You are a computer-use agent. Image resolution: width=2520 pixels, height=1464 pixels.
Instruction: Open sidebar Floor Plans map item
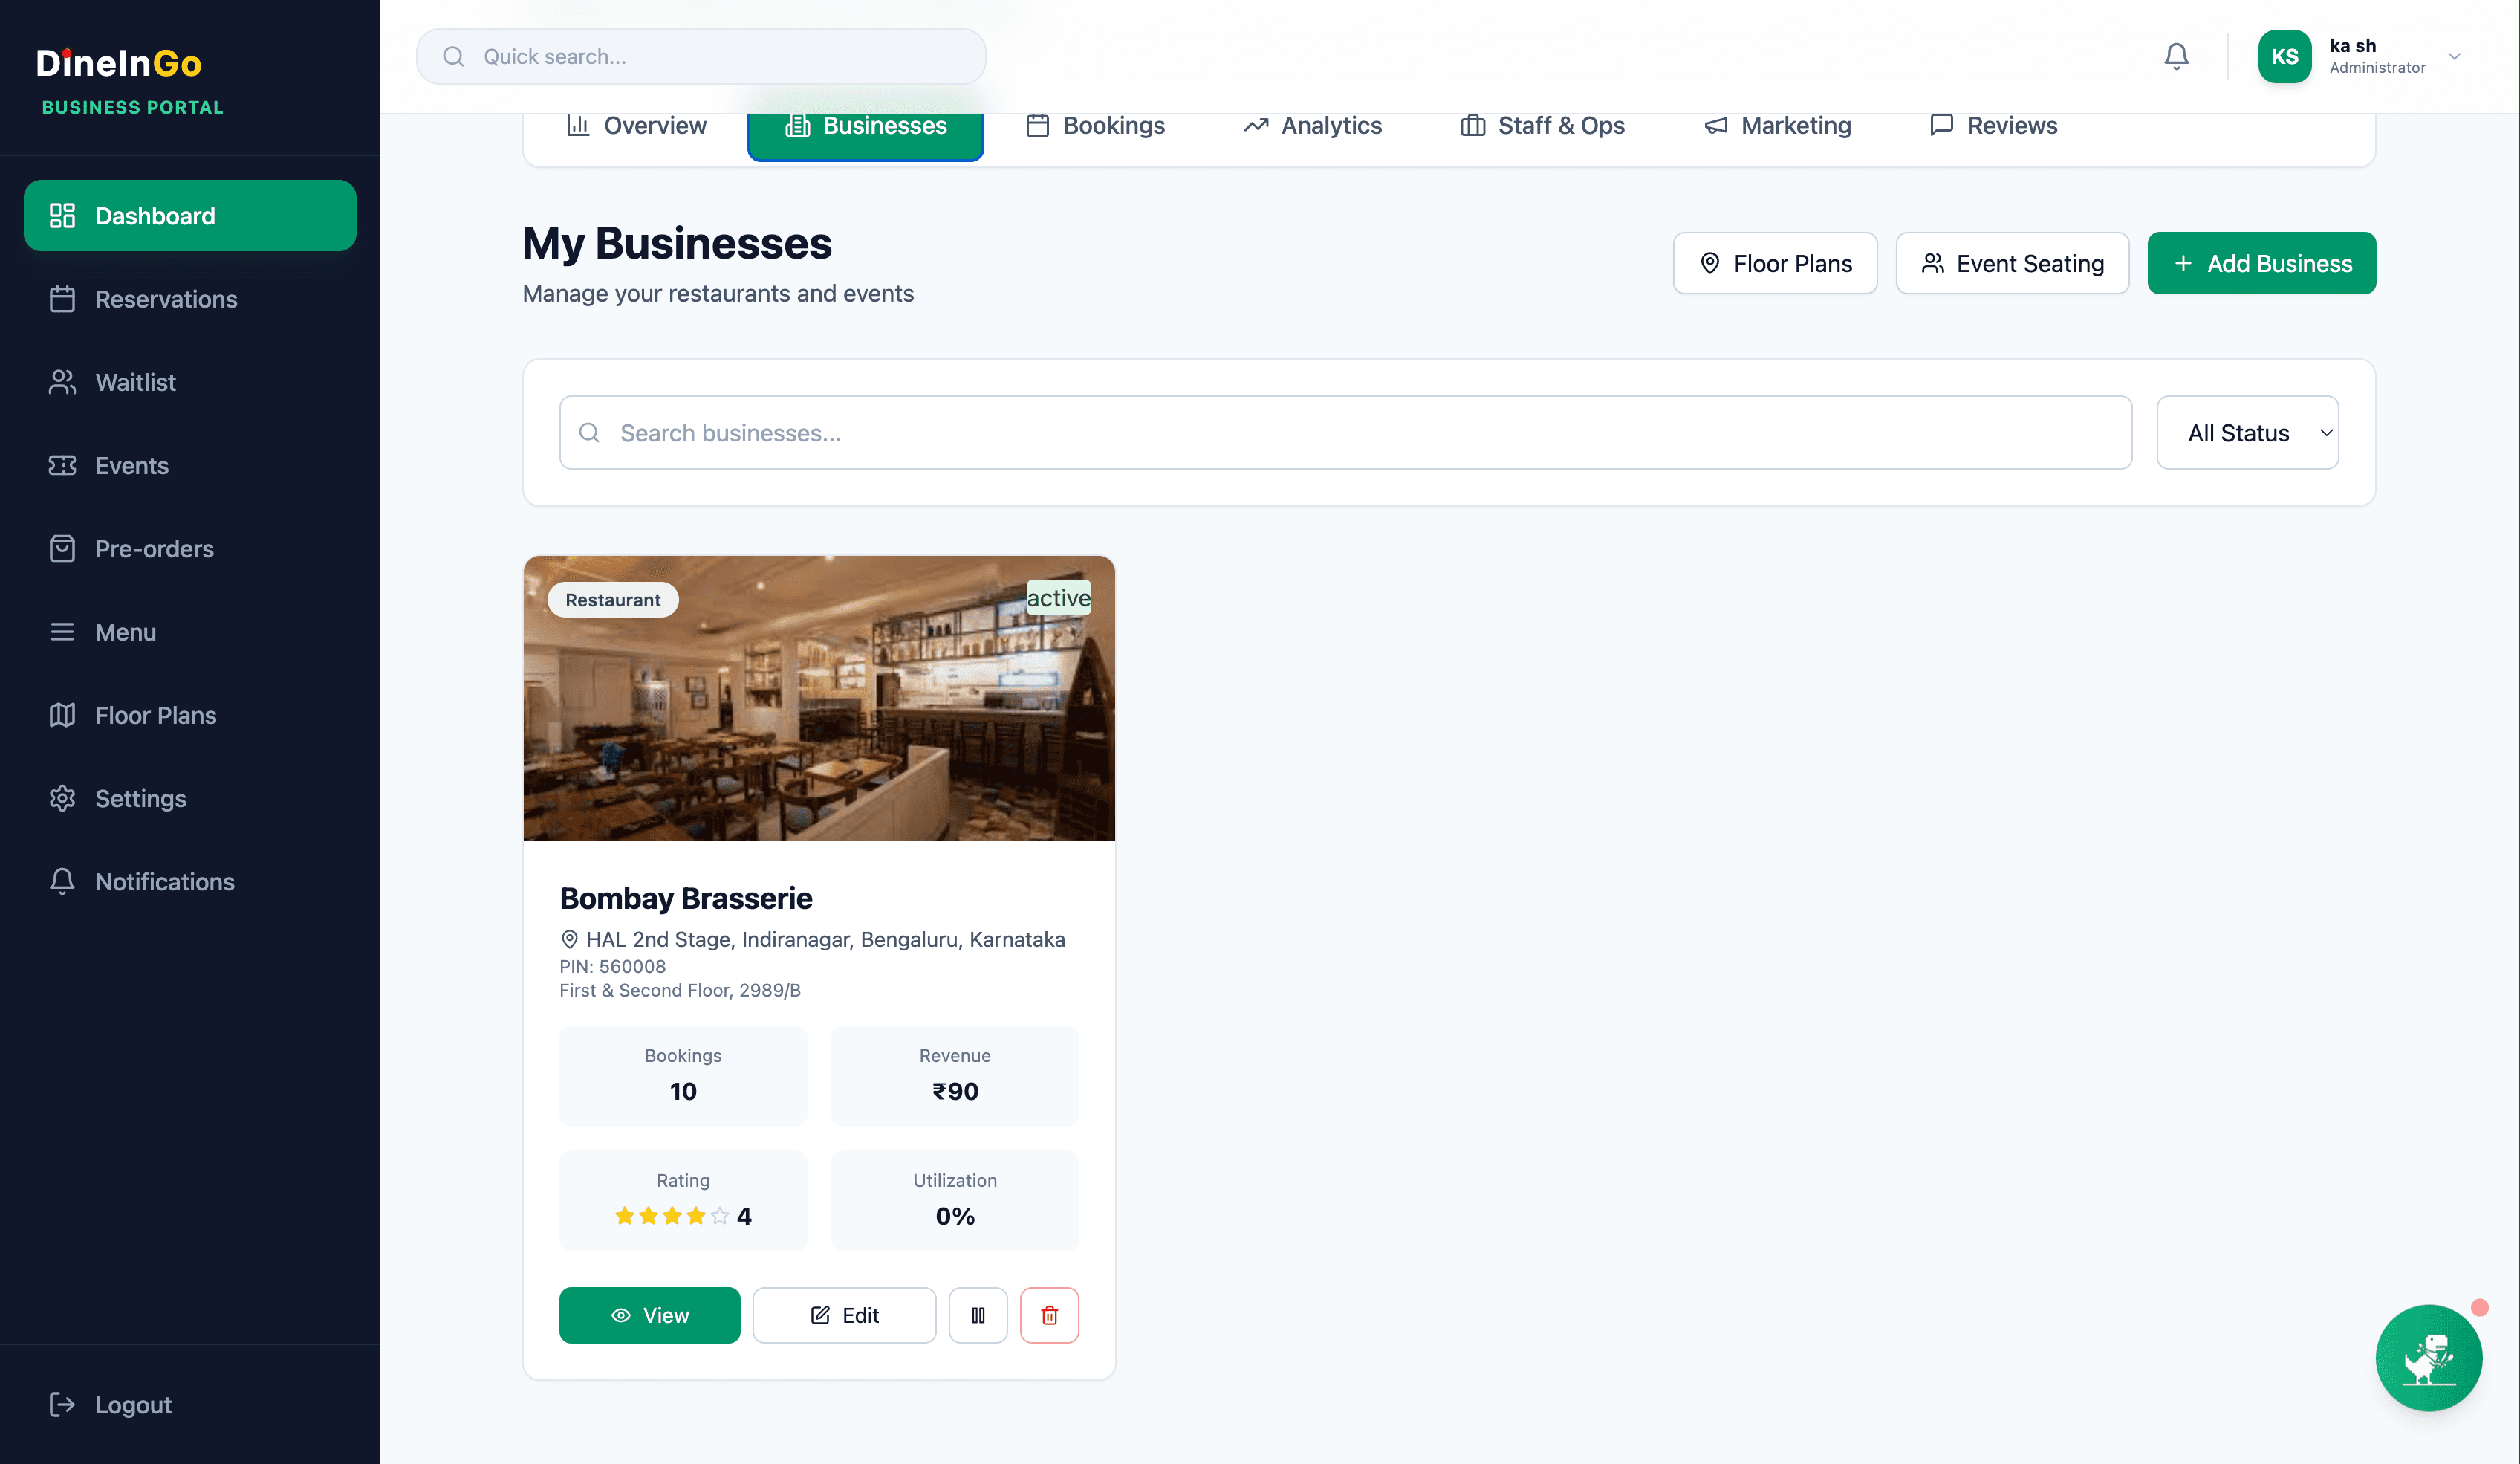155,715
